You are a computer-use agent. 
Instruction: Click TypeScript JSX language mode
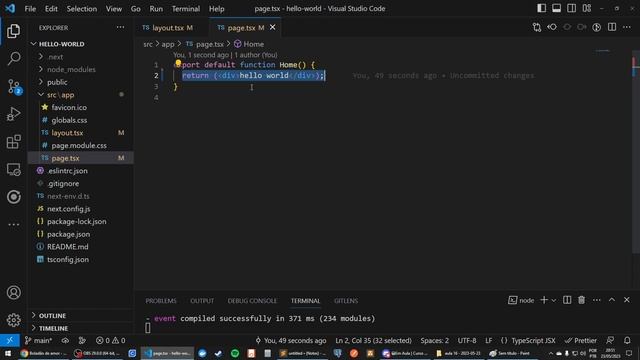click(x=528, y=340)
